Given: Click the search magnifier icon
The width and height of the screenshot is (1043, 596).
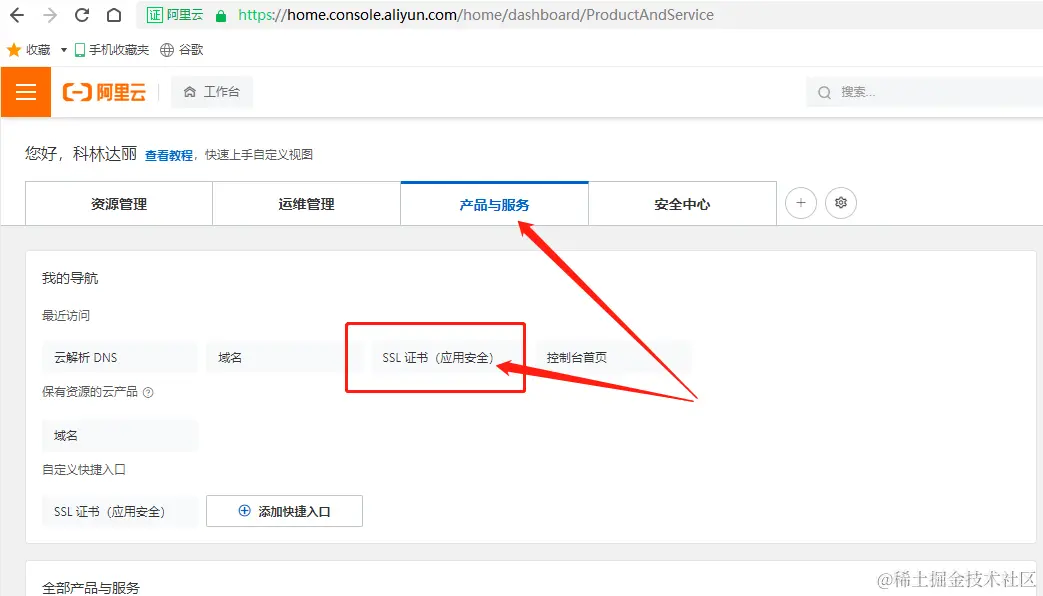Looking at the screenshot, I should (x=824, y=92).
